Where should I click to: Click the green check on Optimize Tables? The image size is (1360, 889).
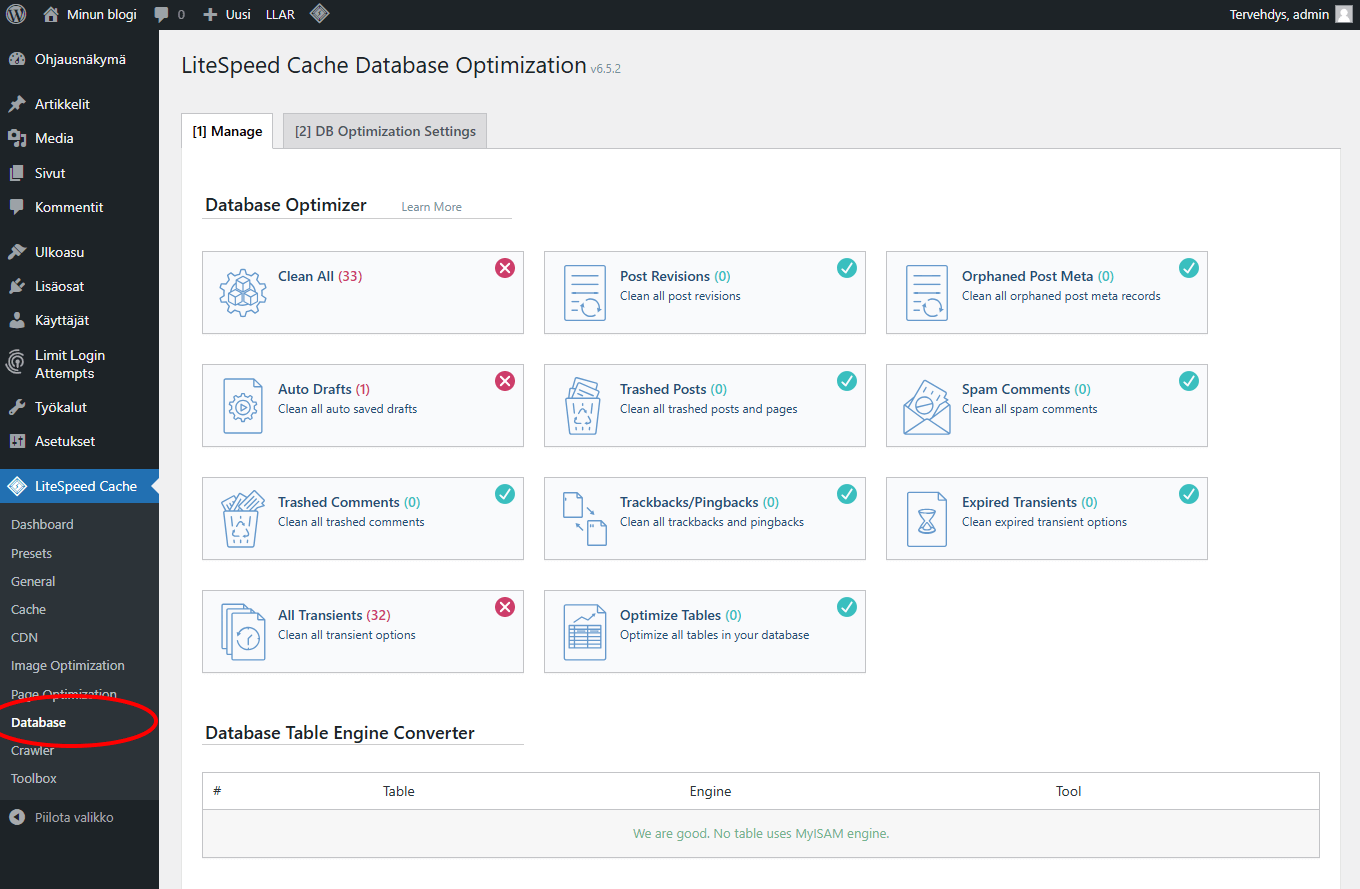point(847,607)
